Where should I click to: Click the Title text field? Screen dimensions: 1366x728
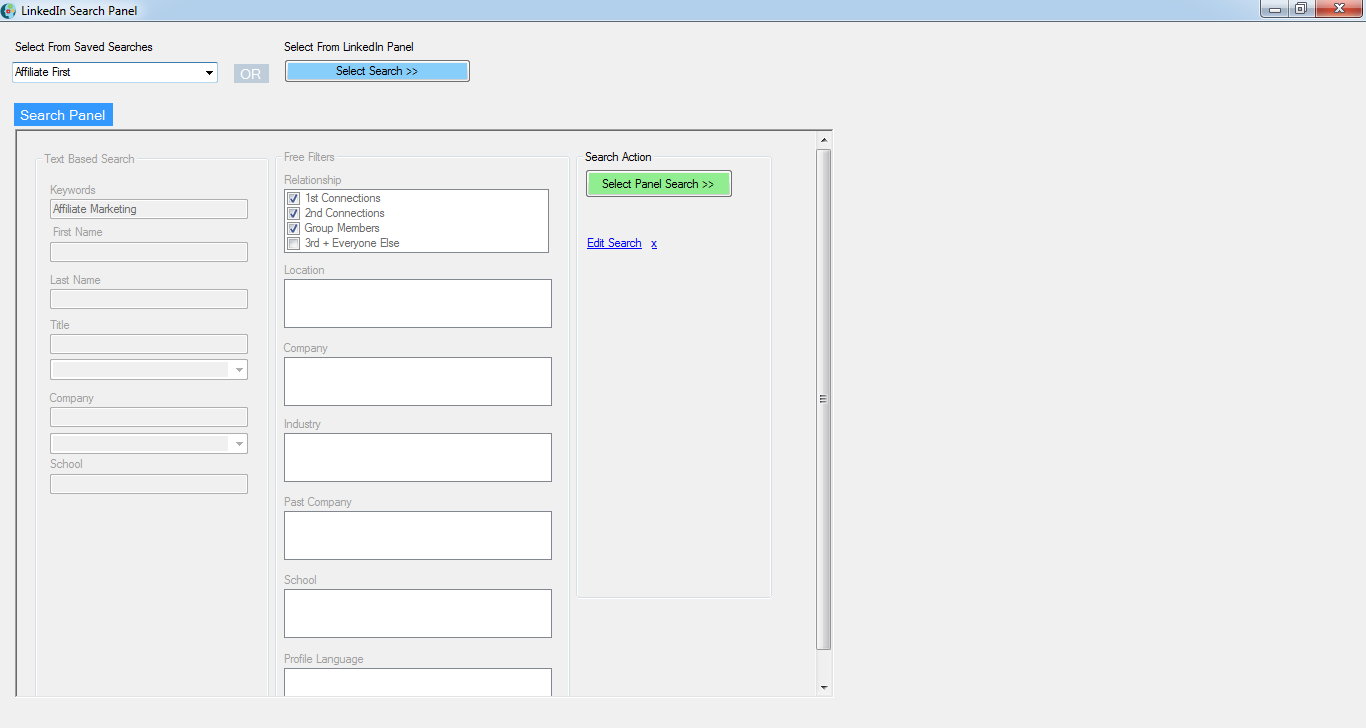point(149,344)
